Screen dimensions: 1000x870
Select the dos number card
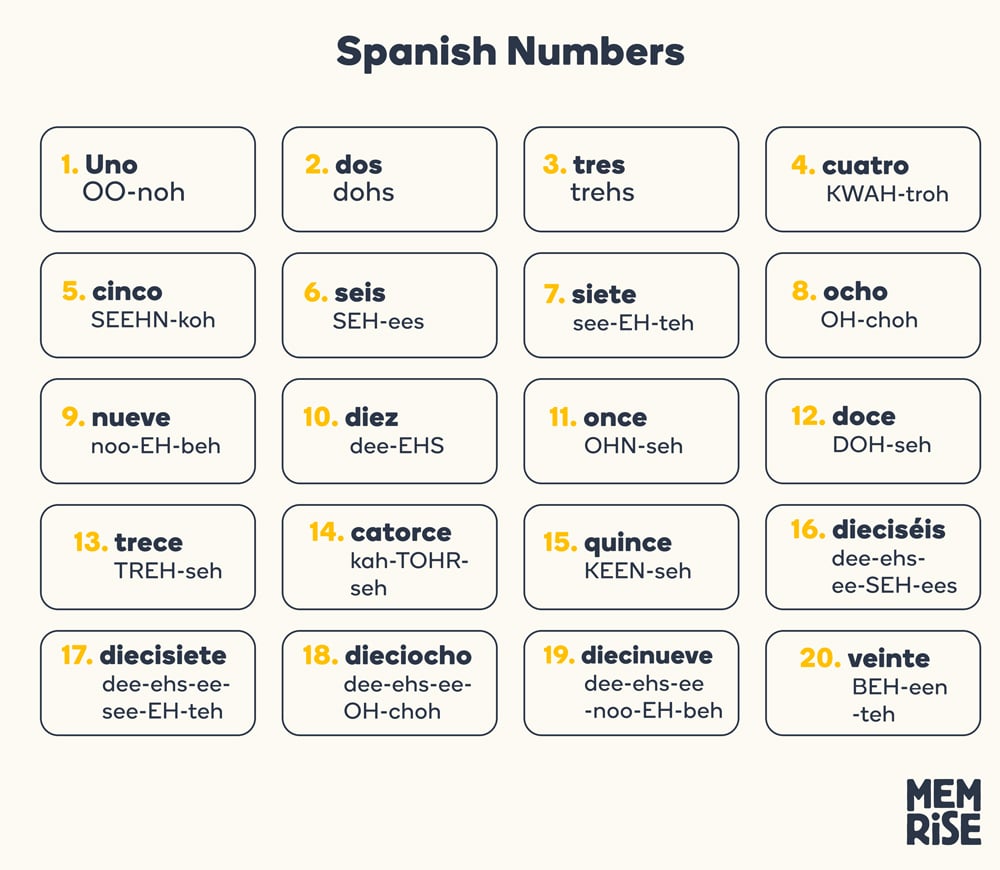[x=390, y=179]
